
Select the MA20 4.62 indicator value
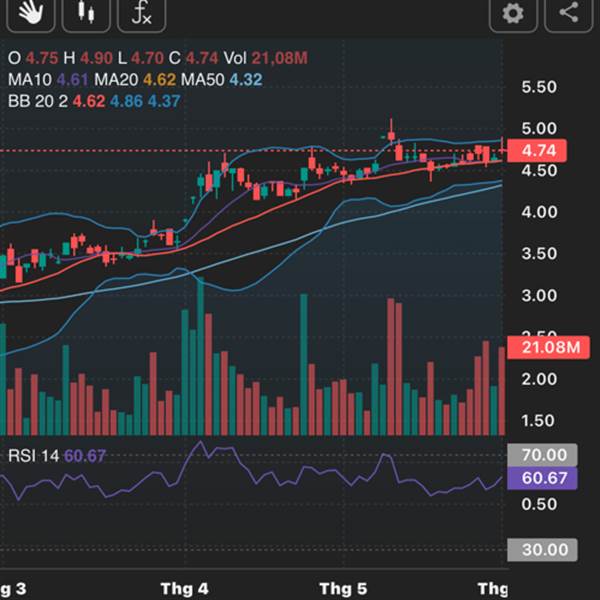(x=135, y=80)
